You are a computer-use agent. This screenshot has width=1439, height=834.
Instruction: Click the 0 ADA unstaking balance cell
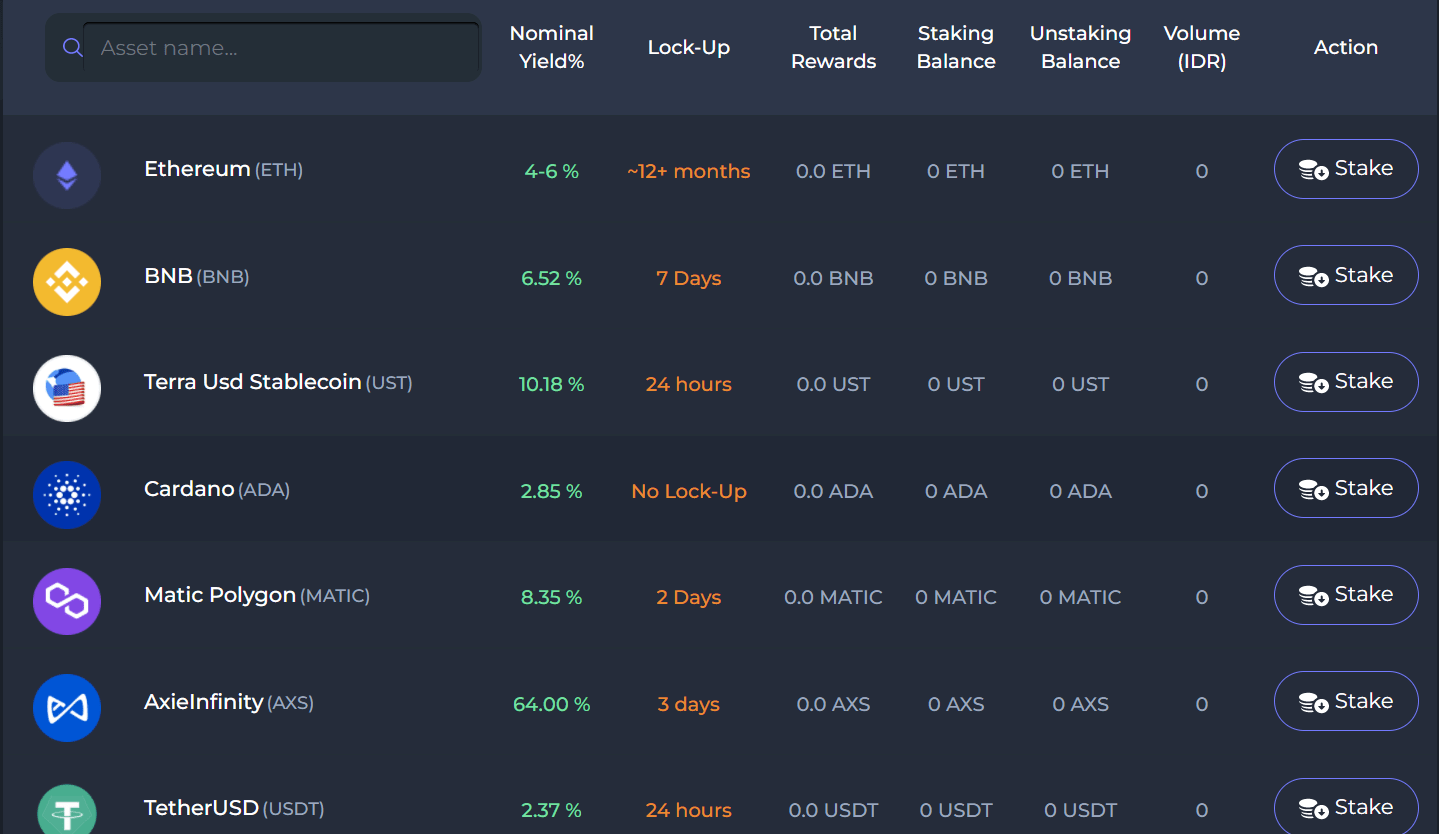(x=1081, y=491)
